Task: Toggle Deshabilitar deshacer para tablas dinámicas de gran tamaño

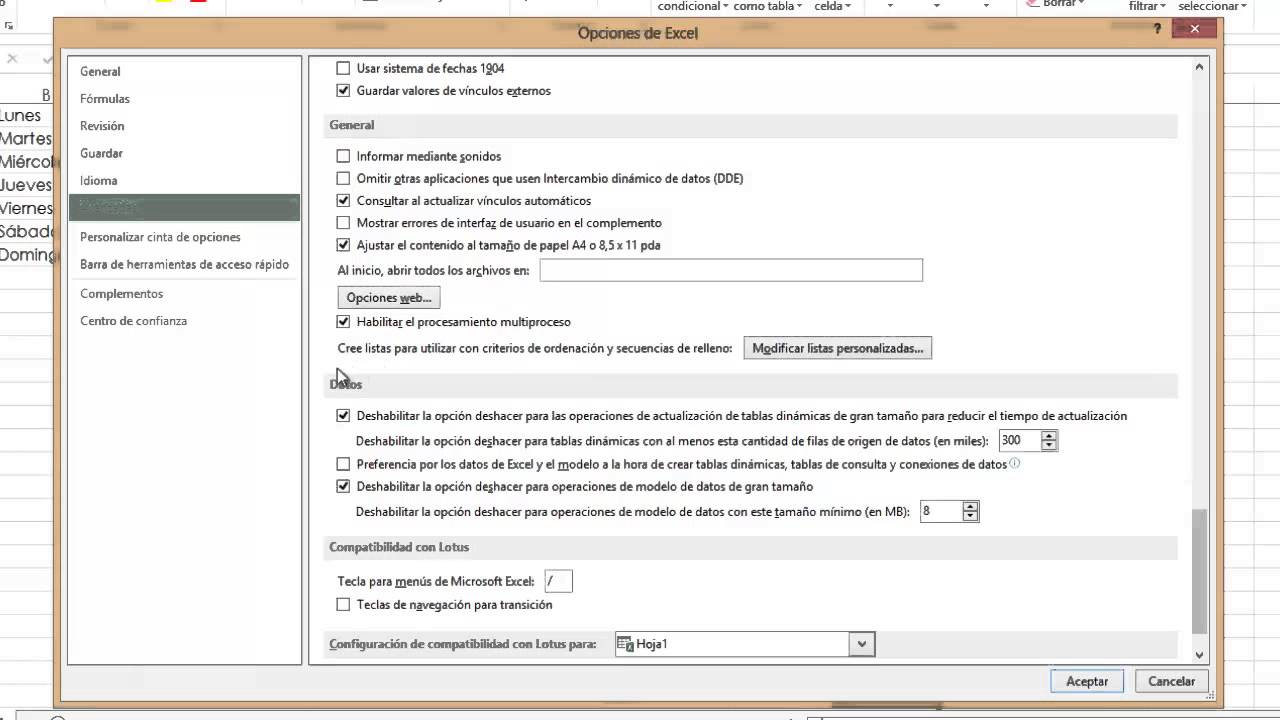Action: tap(343, 415)
